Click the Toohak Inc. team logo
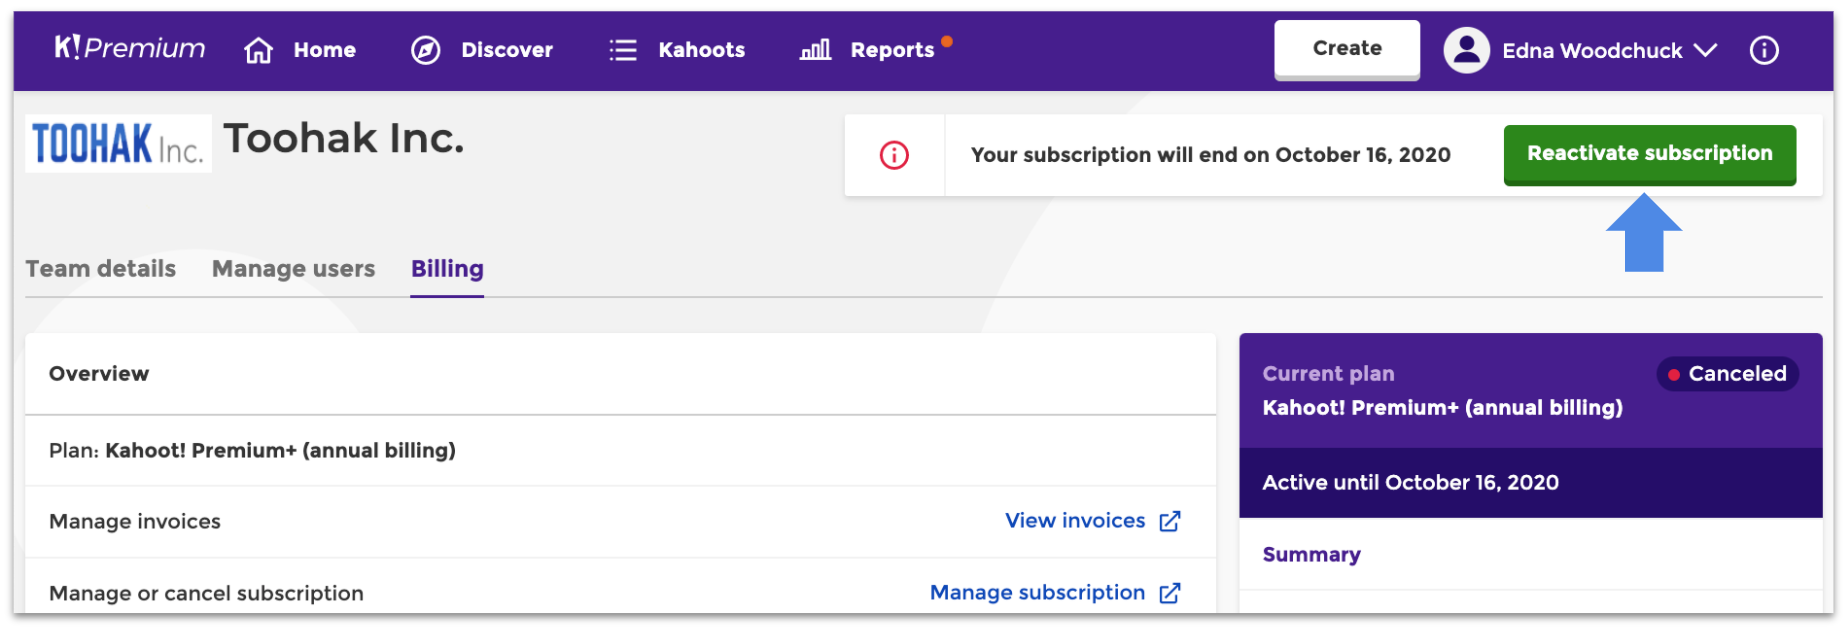 pyautogui.click(x=118, y=143)
